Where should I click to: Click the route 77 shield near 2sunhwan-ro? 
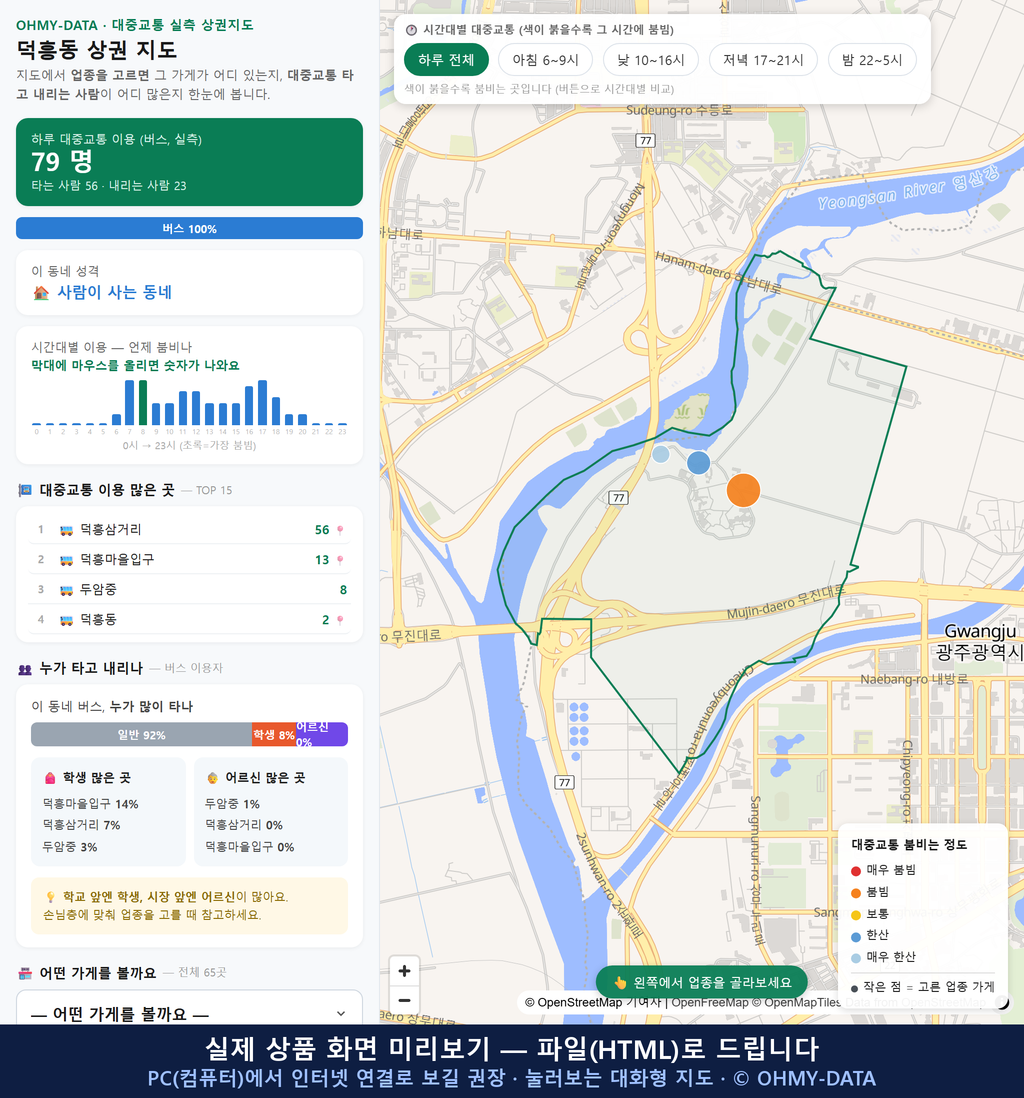(565, 782)
